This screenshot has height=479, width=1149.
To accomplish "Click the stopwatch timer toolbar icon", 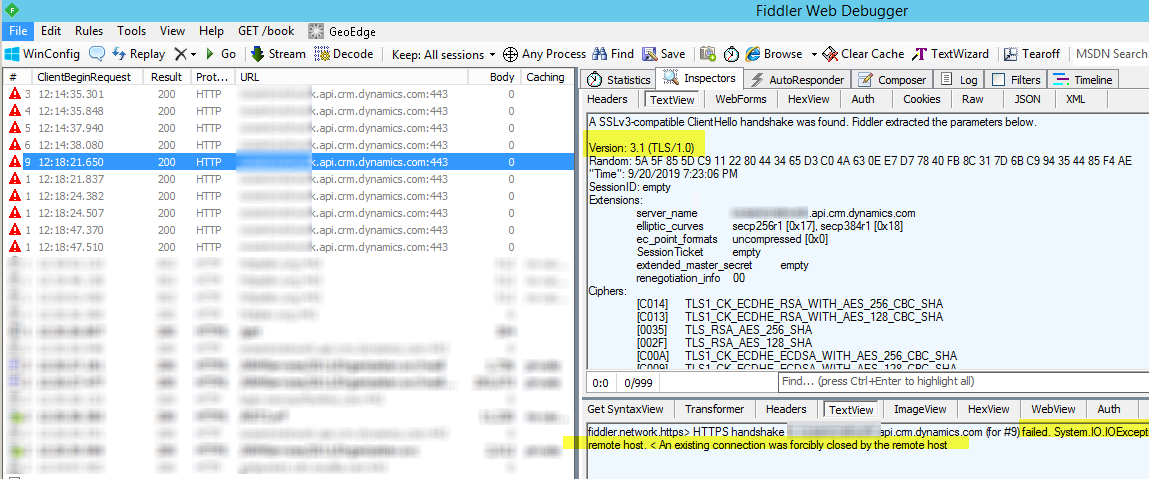I will tap(731, 54).
